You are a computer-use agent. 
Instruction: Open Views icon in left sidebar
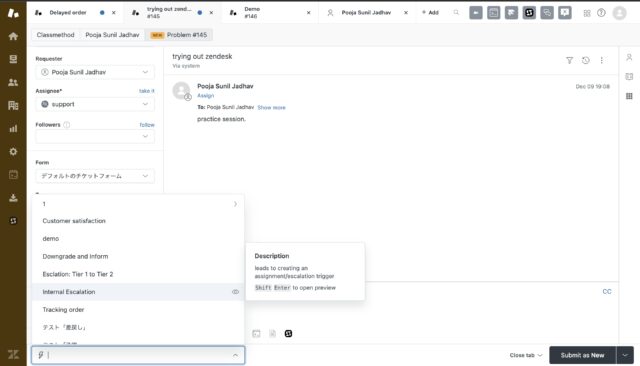click(x=13, y=59)
